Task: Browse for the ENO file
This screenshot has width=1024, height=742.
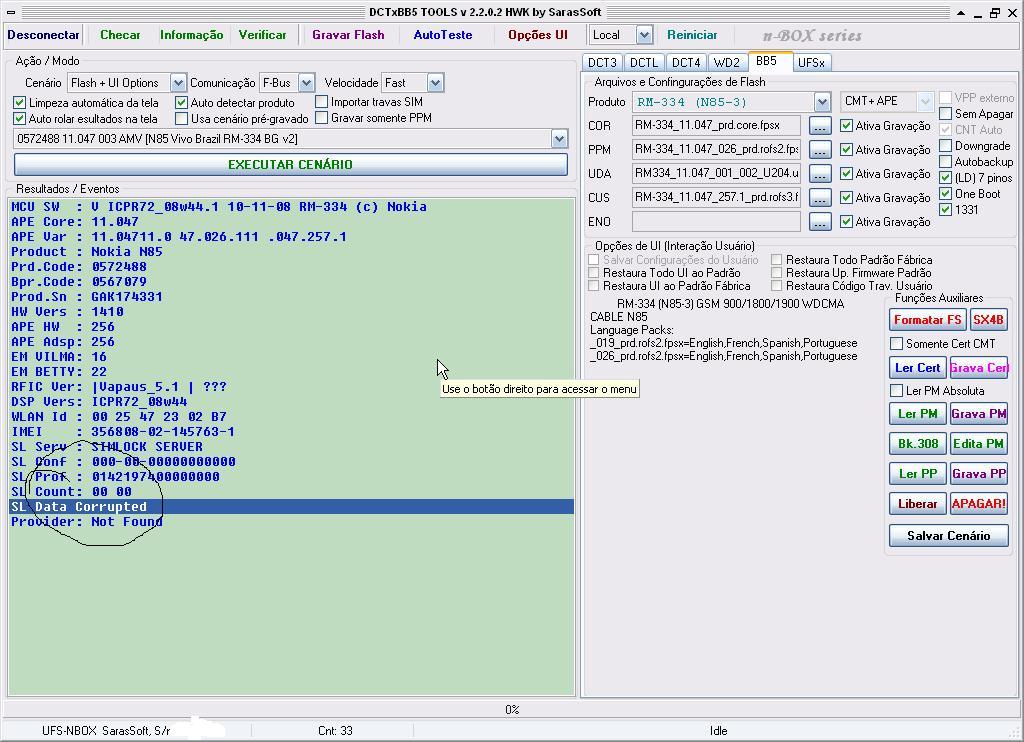Action: [820, 221]
